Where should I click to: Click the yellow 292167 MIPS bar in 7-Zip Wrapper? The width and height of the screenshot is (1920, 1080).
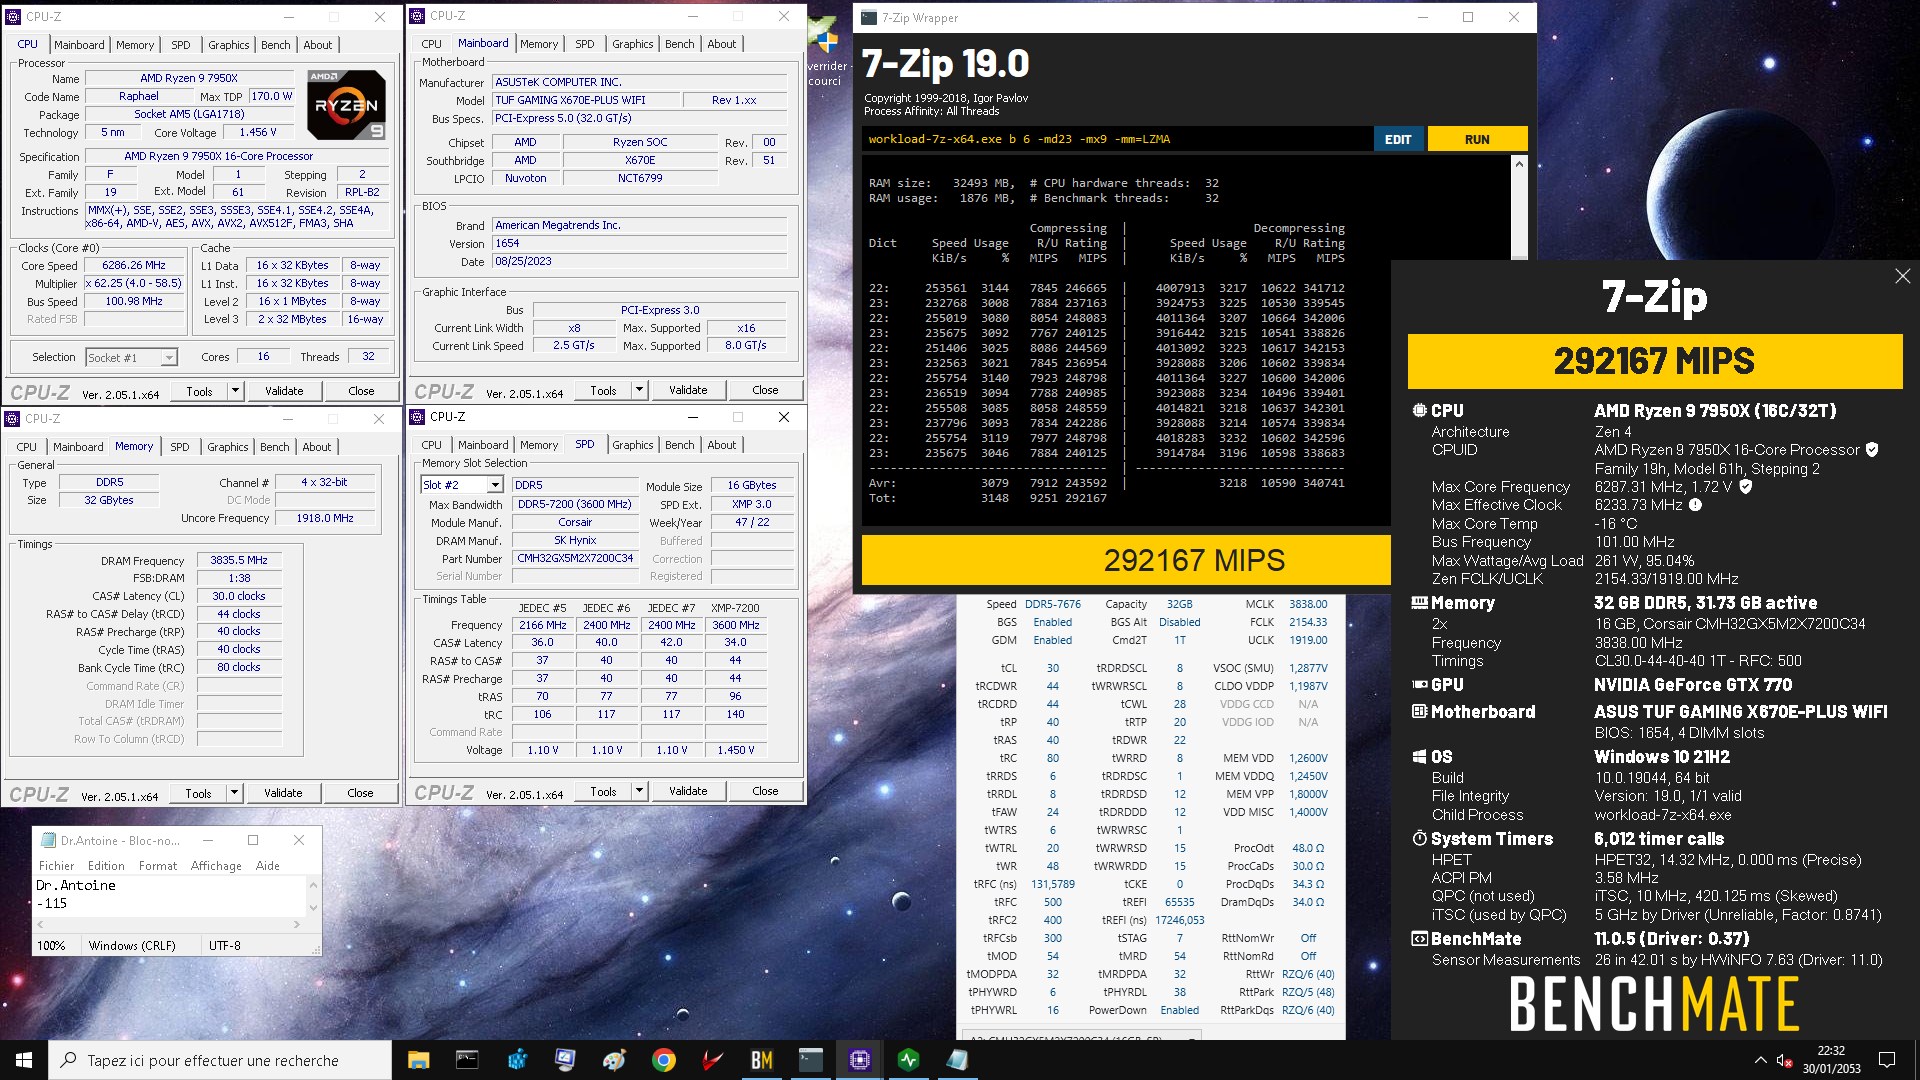[x=1126, y=560]
